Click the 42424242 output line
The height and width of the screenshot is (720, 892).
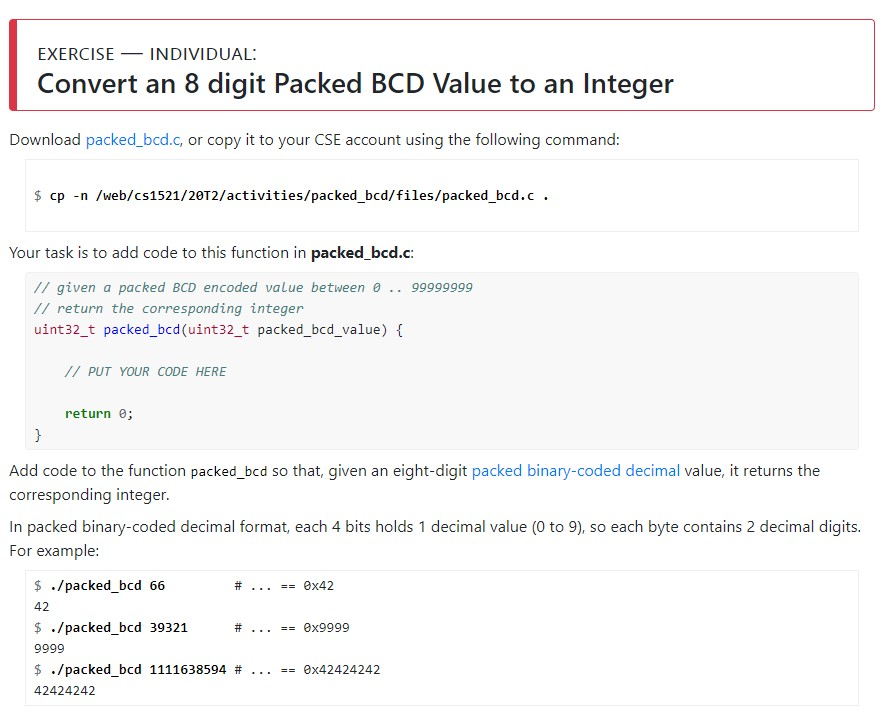click(64, 690)
